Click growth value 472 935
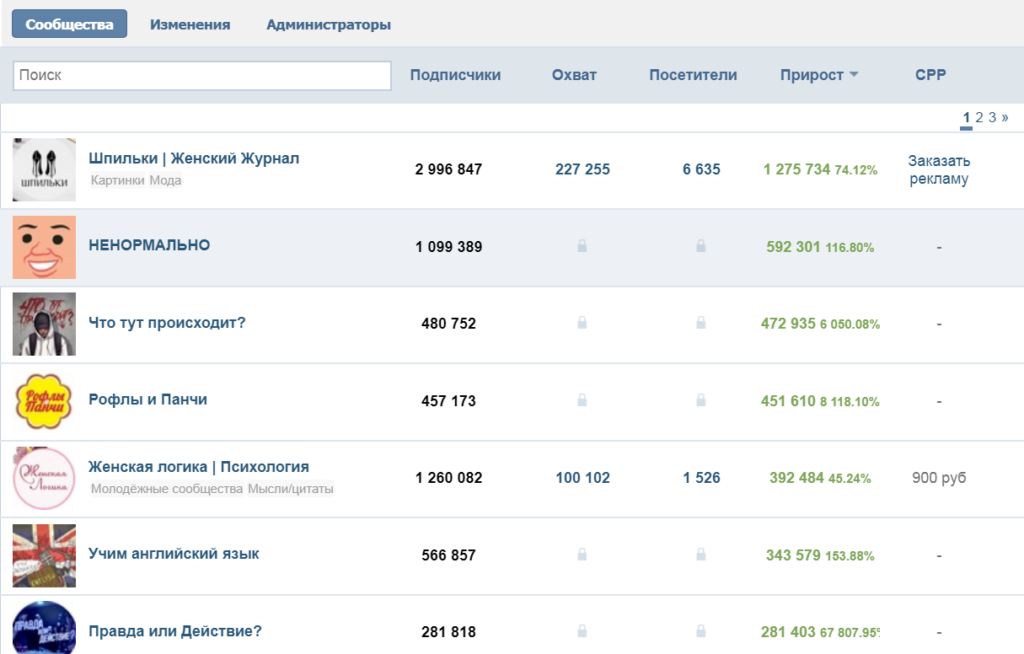1024x654 pixels. coord(788,324)
